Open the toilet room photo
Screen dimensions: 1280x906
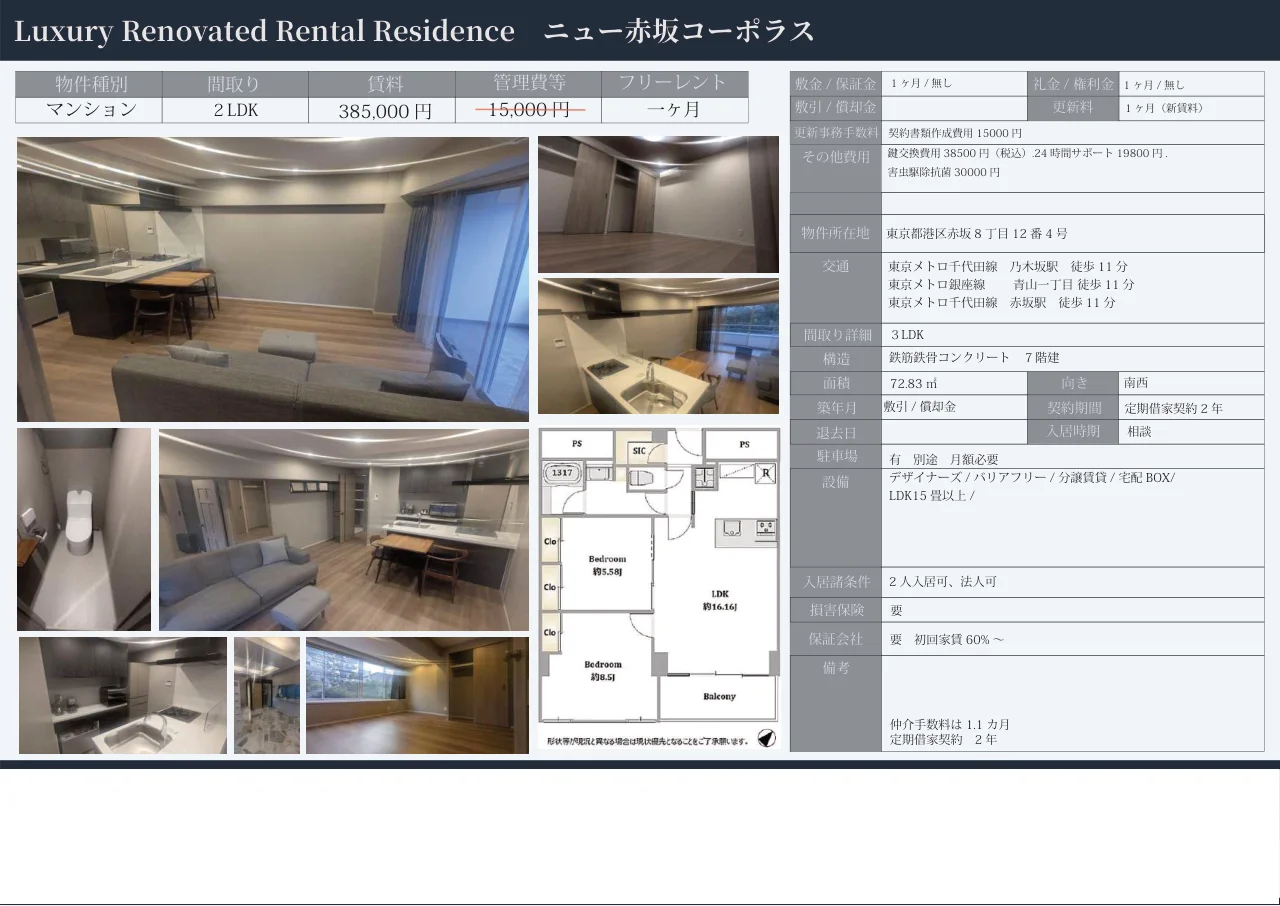pyautogui.click(x=84, y=529)
